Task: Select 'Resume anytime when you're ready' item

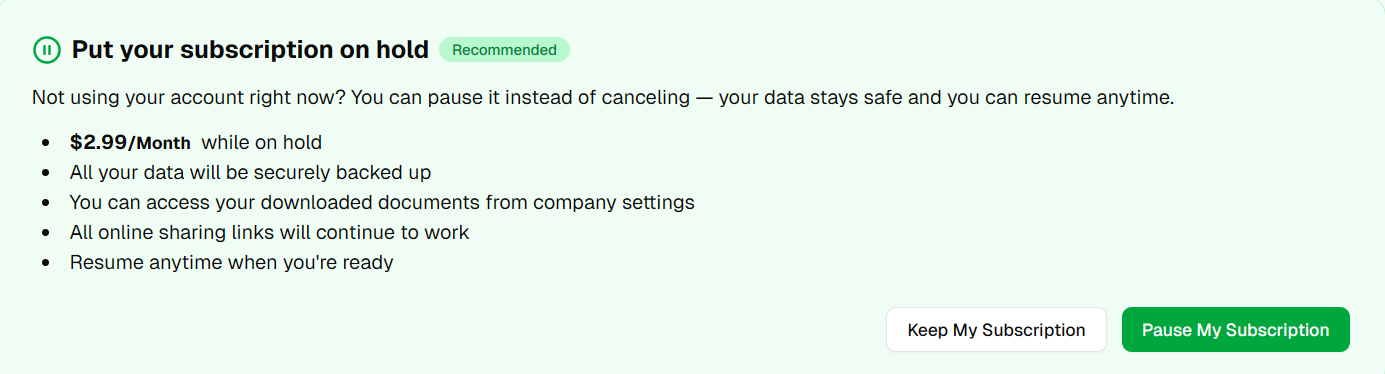Action: (231, 263)
